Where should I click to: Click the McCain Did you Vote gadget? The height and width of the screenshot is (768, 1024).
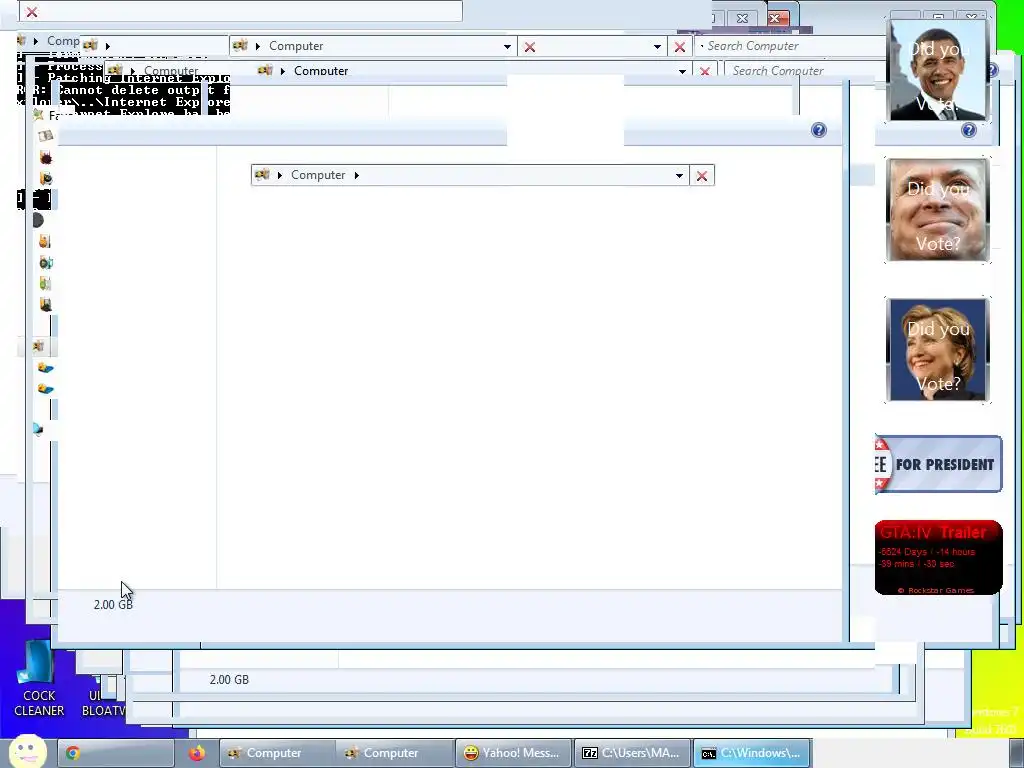point(938,210)
